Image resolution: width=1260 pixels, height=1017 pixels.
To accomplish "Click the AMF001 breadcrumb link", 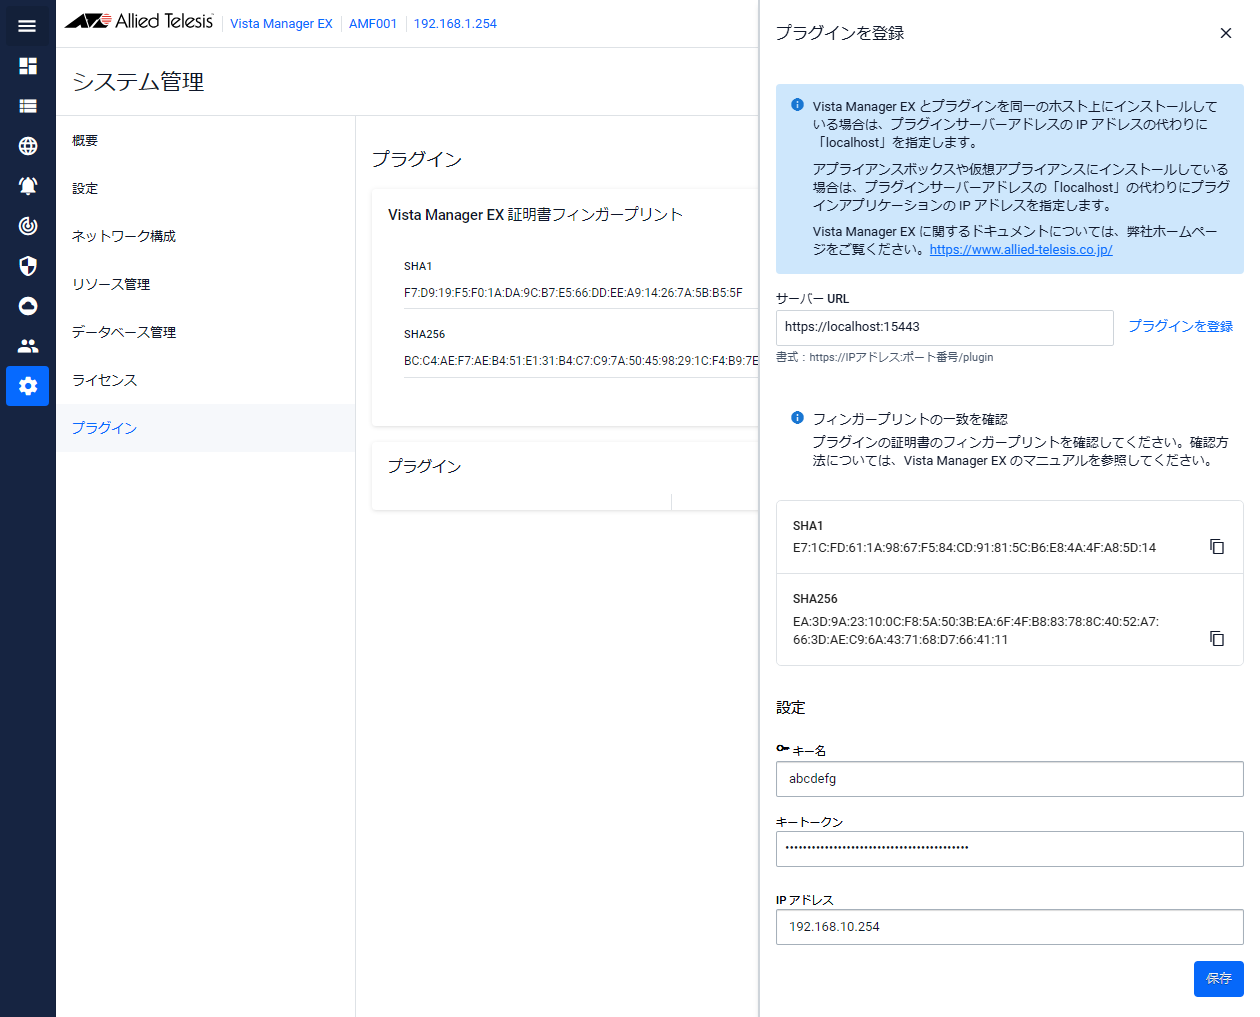I will 373,24.
